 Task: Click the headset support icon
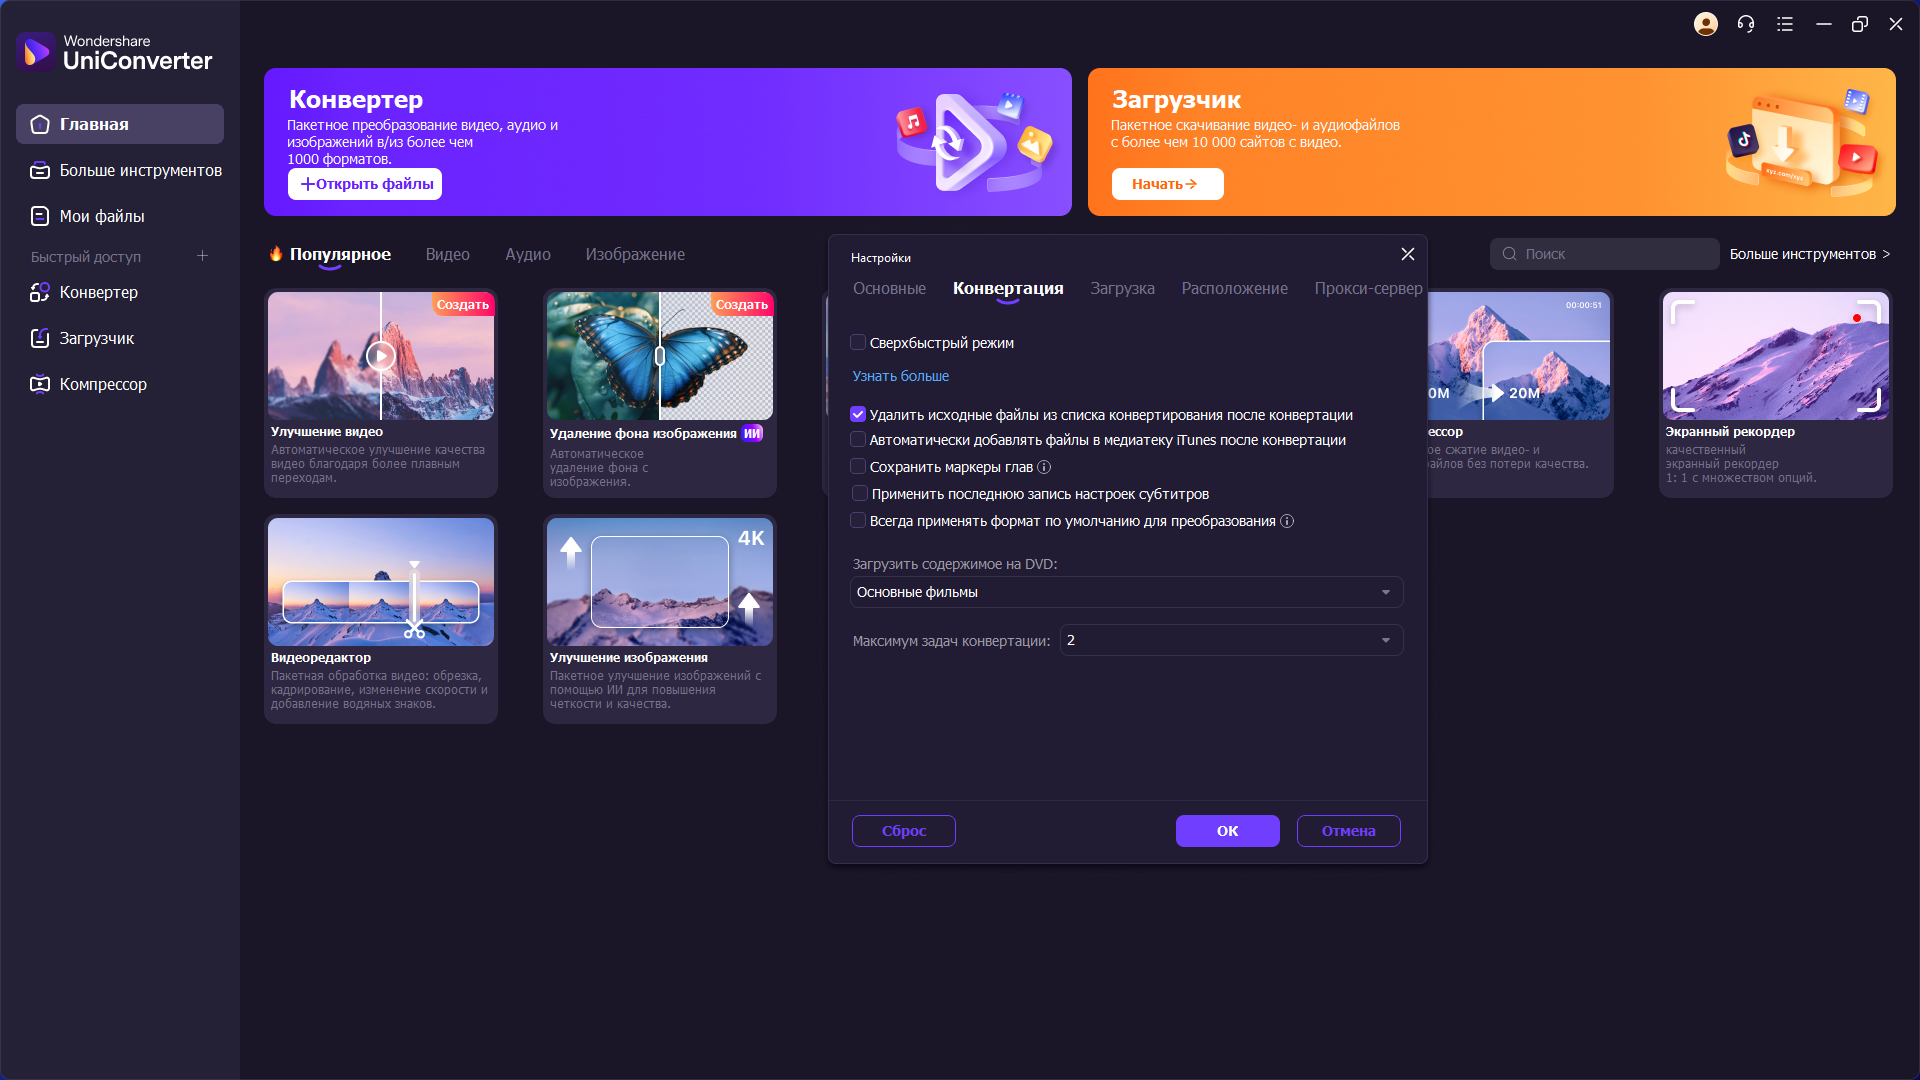tap(1746, 24)
